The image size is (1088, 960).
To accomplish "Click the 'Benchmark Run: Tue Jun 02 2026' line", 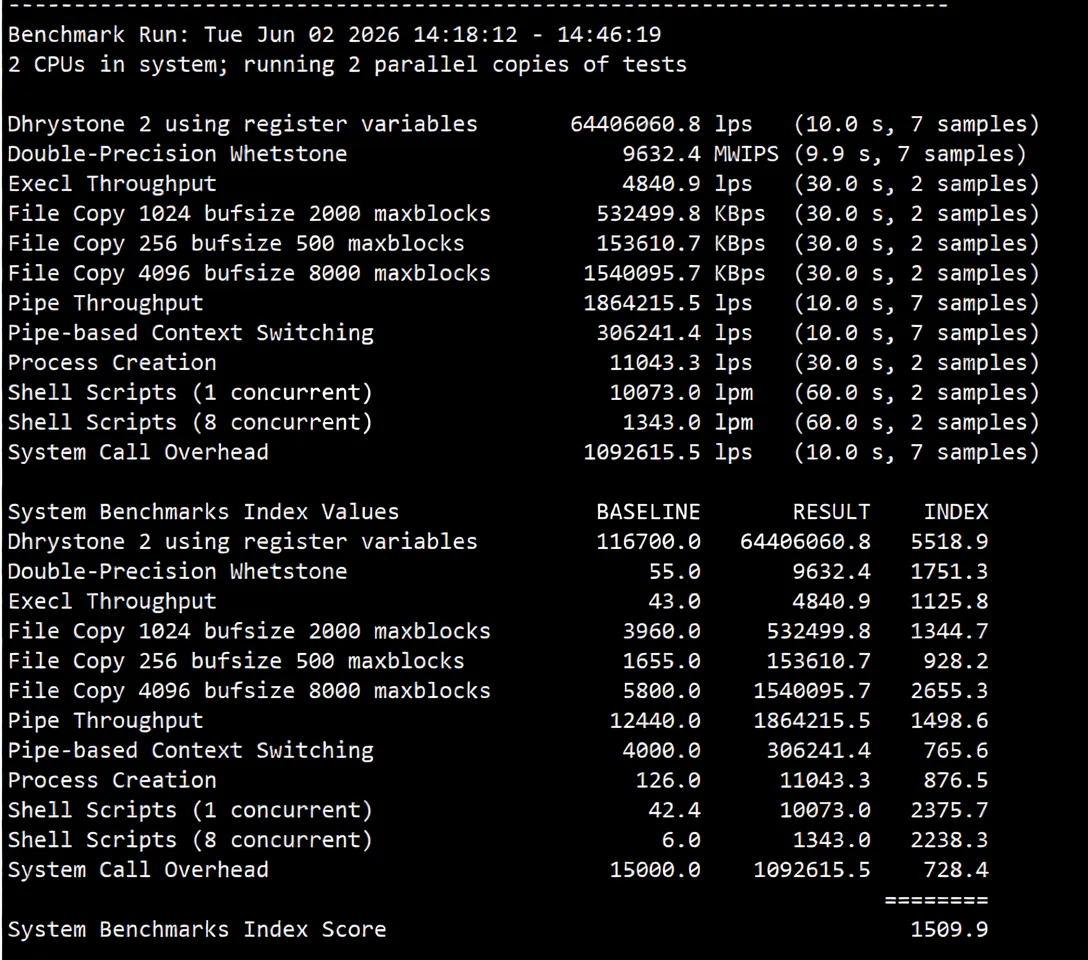I will (334, 35).
